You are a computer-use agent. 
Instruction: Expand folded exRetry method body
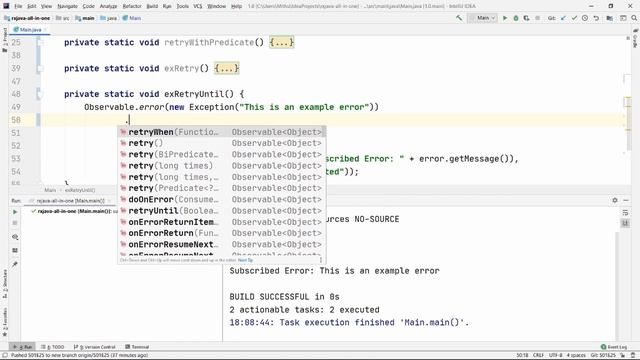(x=227, y=68)
